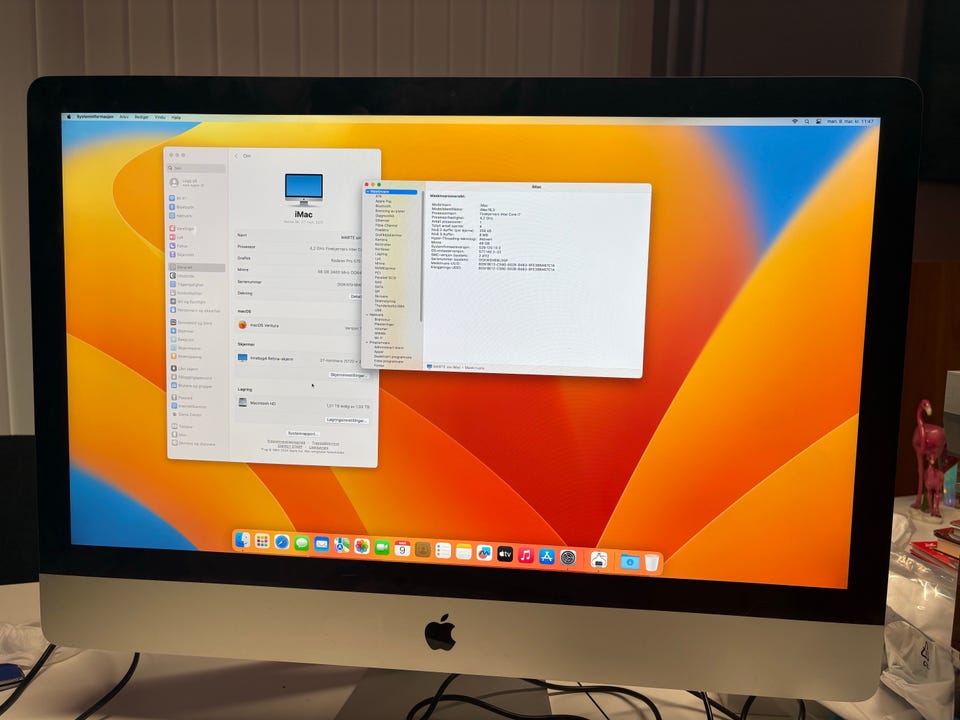The height and width of the screenshot is (720, 960).
Task: Launch FaceTime from the Dock
Action: pos(382,547)
